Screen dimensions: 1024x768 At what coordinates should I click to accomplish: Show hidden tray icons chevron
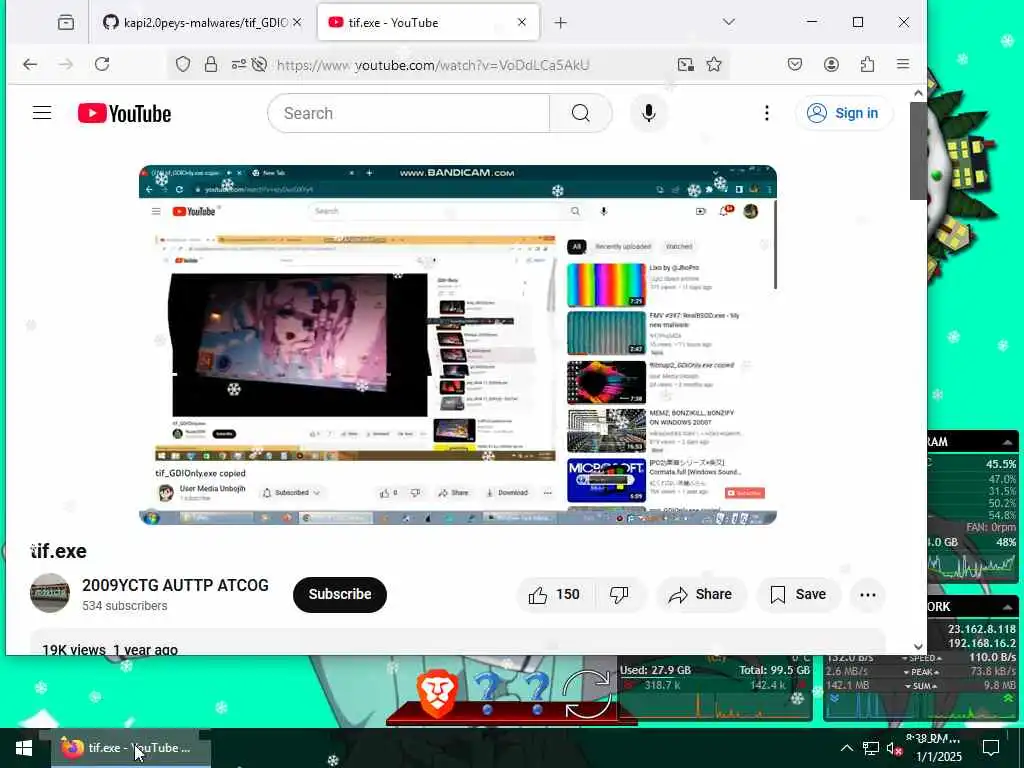846,748
